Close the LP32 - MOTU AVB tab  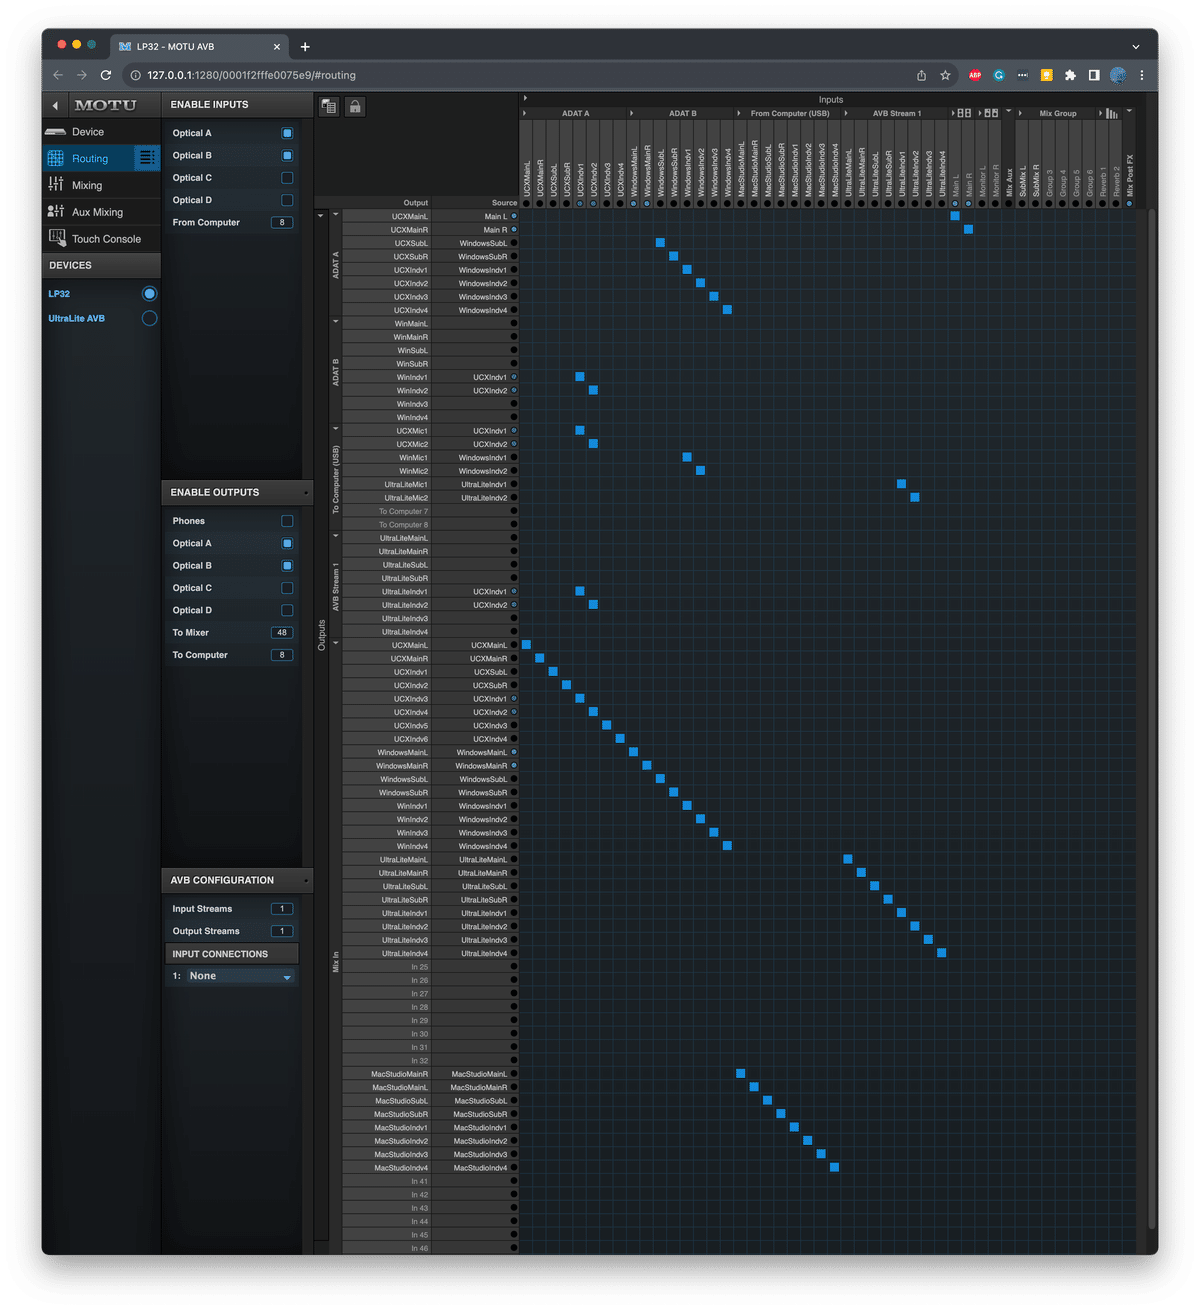pyautogui.click(x=277, y=46)
